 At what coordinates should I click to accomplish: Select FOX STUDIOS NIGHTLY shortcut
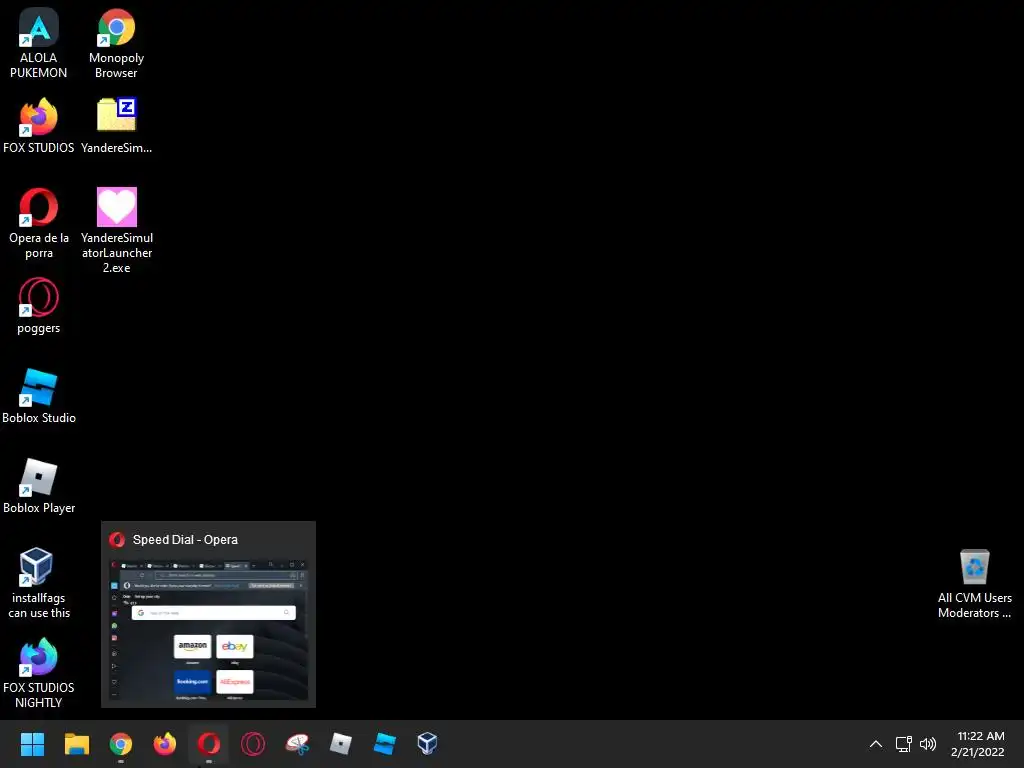click(x=39, y=673)
